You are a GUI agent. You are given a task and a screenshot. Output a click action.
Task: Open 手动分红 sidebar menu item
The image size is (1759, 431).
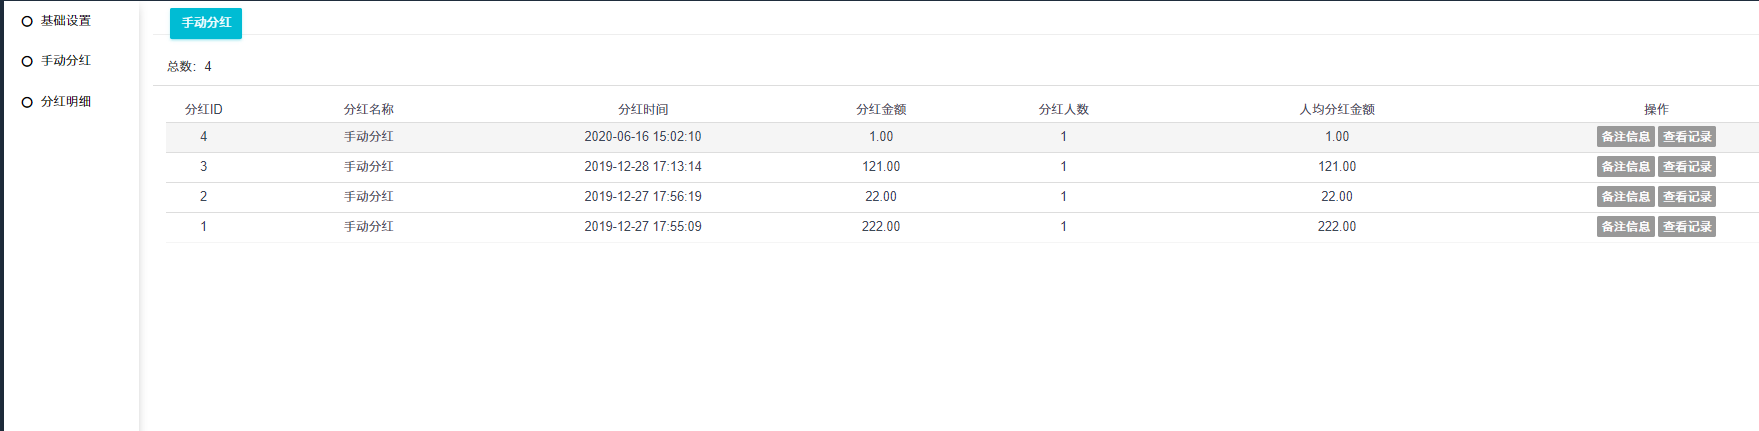(x=65, y=61)
